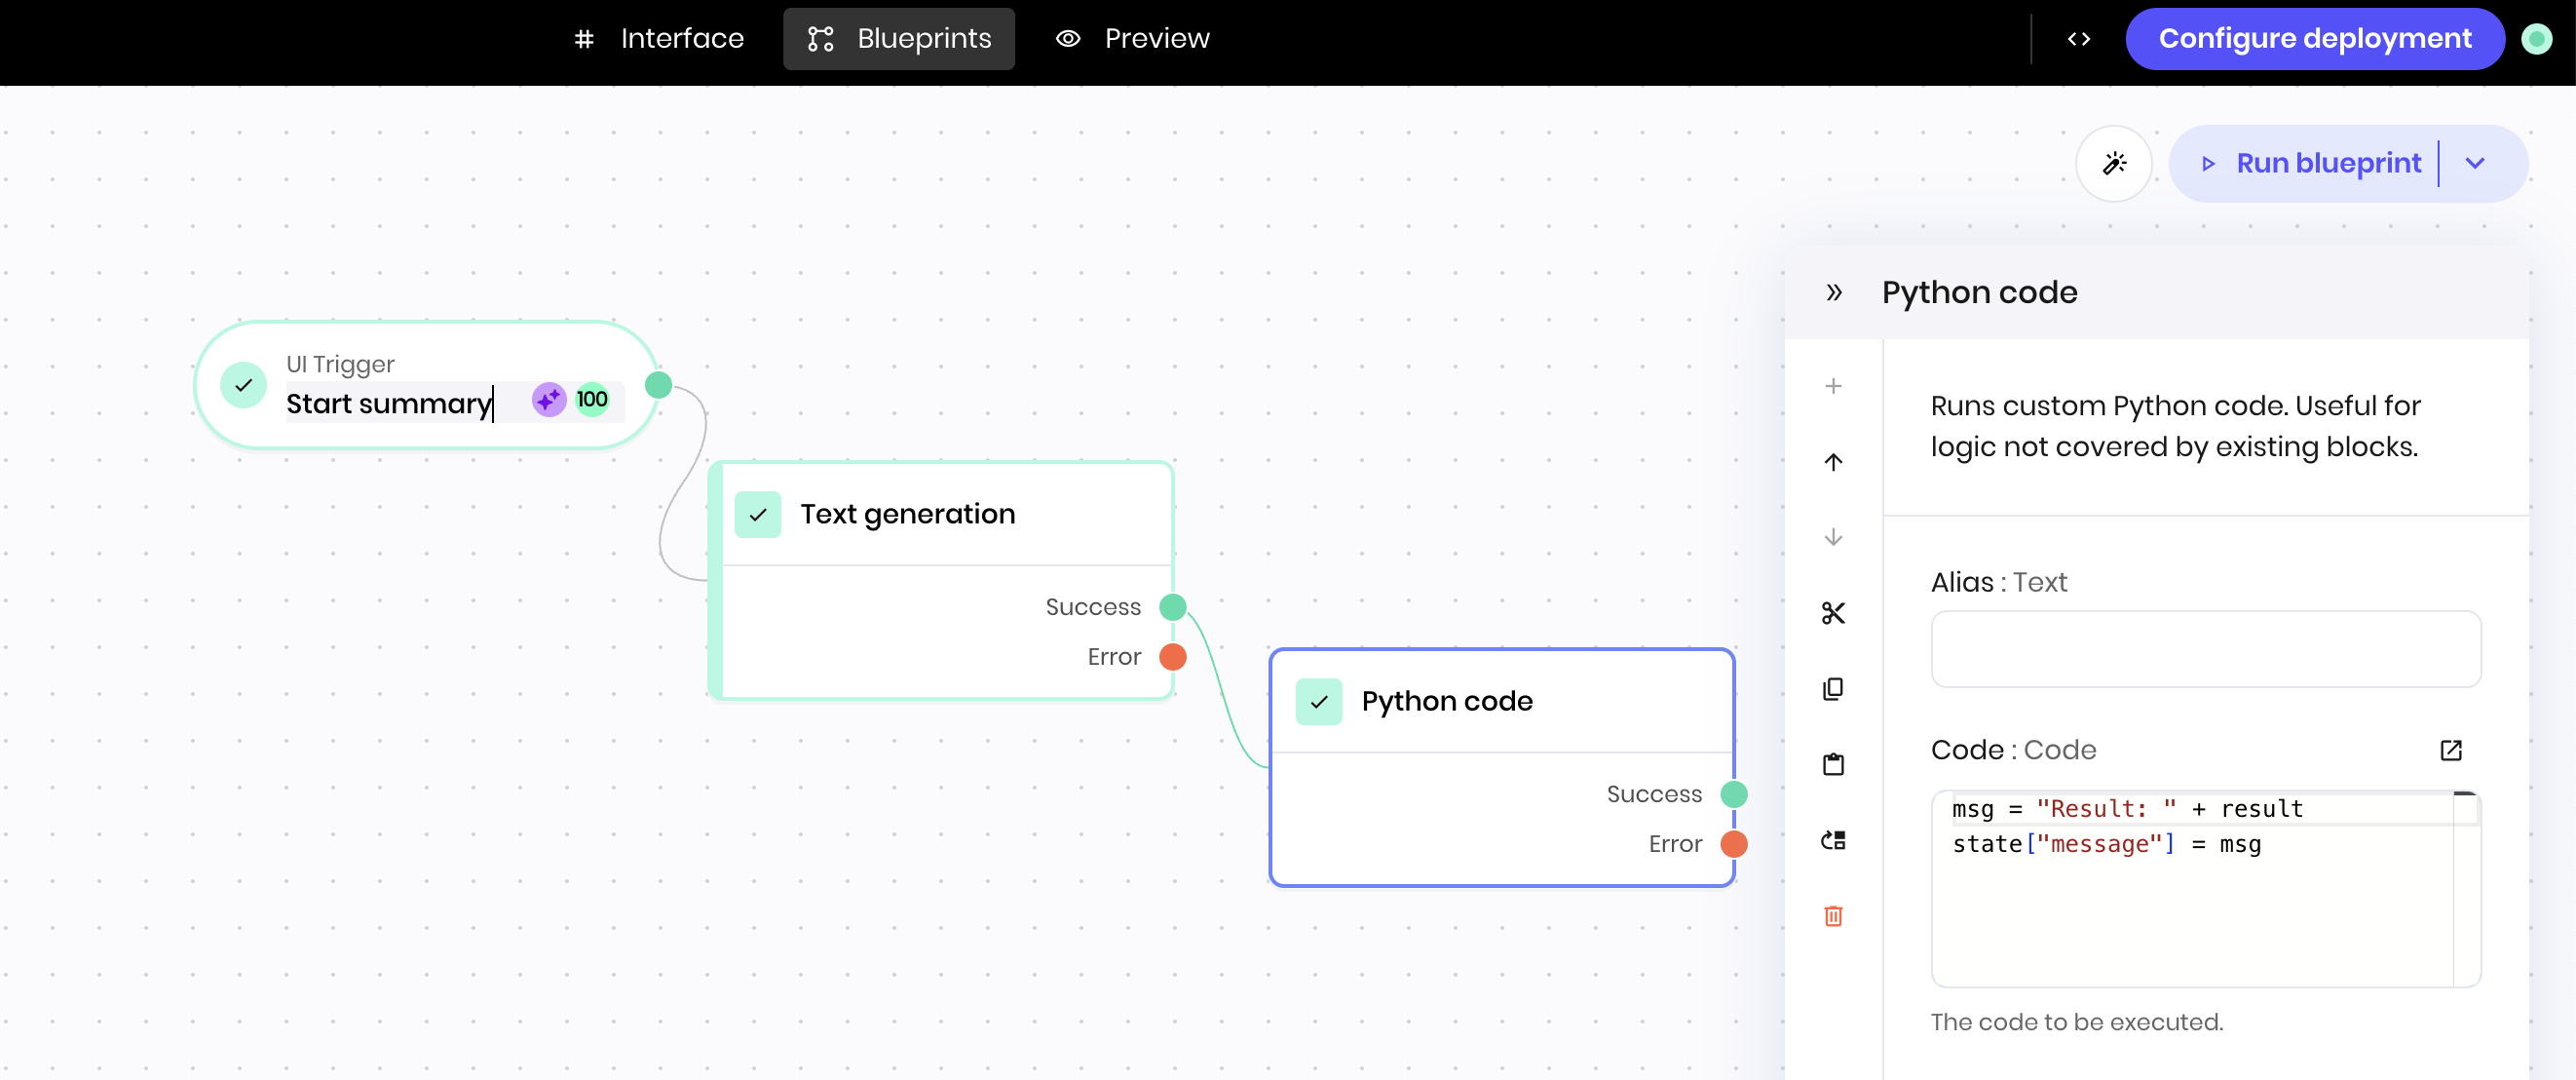Click the Run blueprint play triangle icon
The width and height of the screenshot is (2576, 1080).
(2208, 164)
